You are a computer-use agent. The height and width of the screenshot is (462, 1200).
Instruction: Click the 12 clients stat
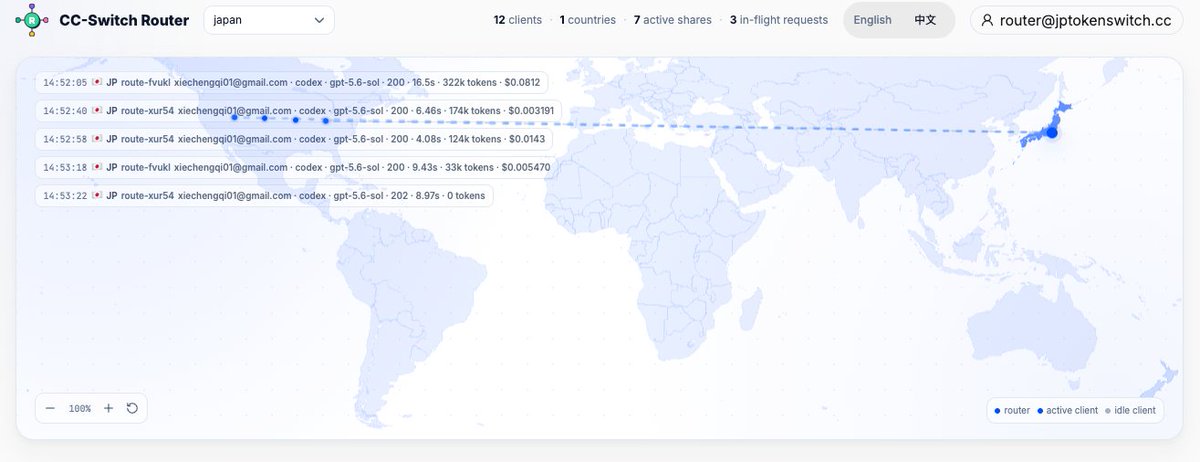(x=518, y=20)
